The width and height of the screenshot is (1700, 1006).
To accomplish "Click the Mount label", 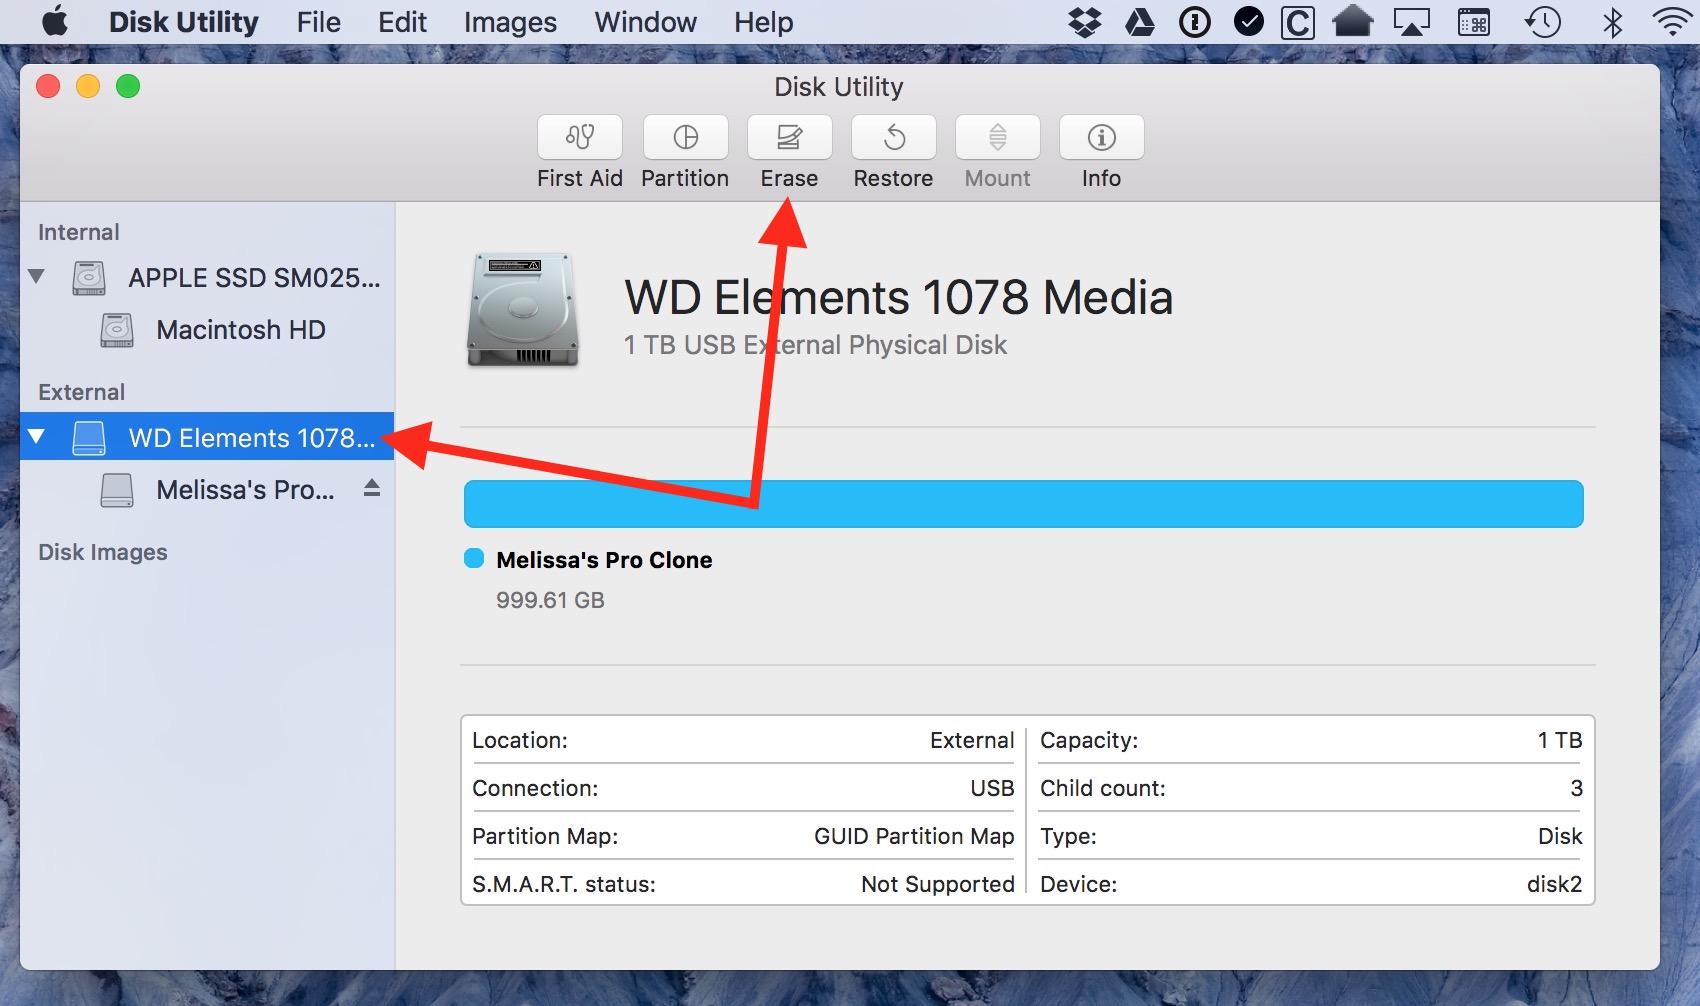I will pos(997,178).
